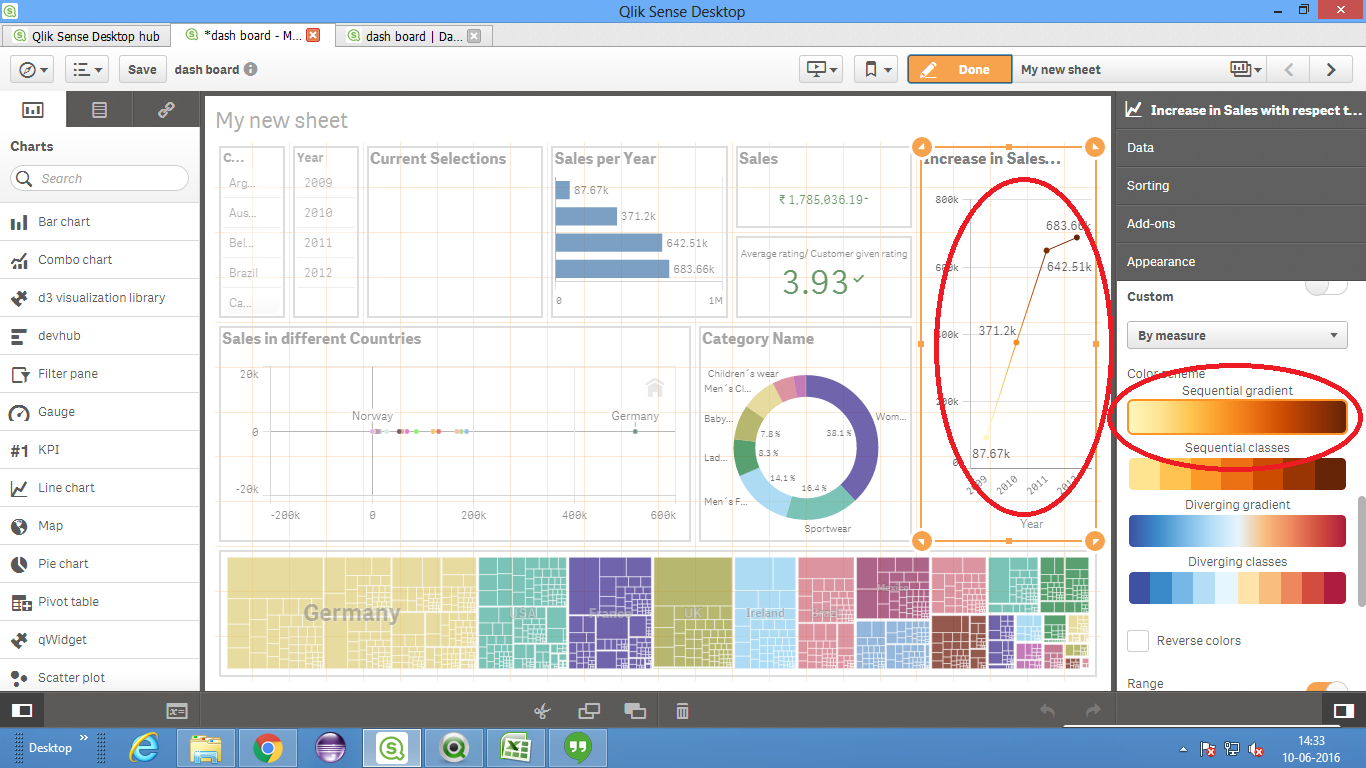Toggle the assets panel visibility
This screenshot has height=768, width=1366.
tap(21, 711)
